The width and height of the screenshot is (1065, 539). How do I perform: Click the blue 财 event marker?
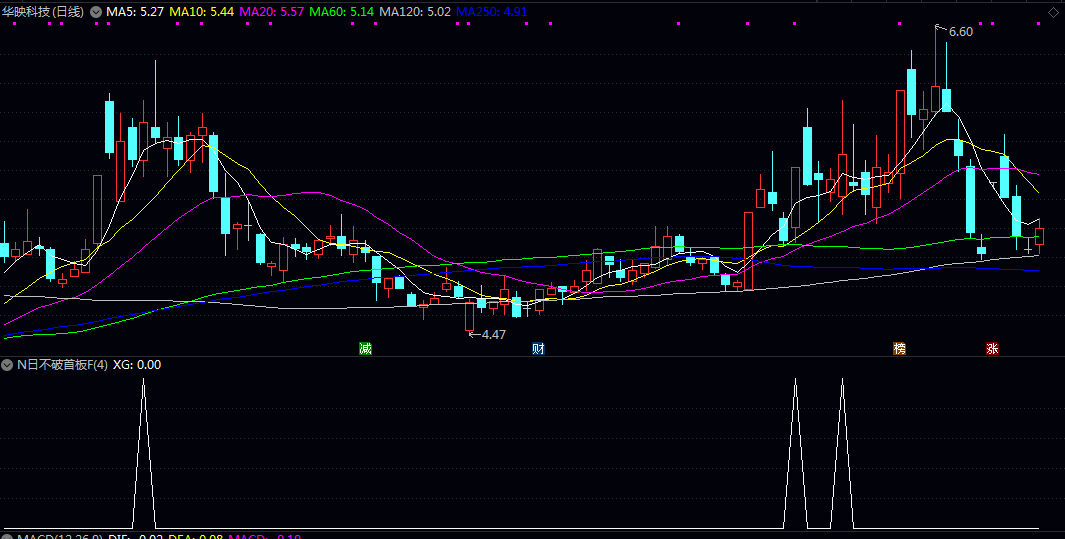[538, 349]
